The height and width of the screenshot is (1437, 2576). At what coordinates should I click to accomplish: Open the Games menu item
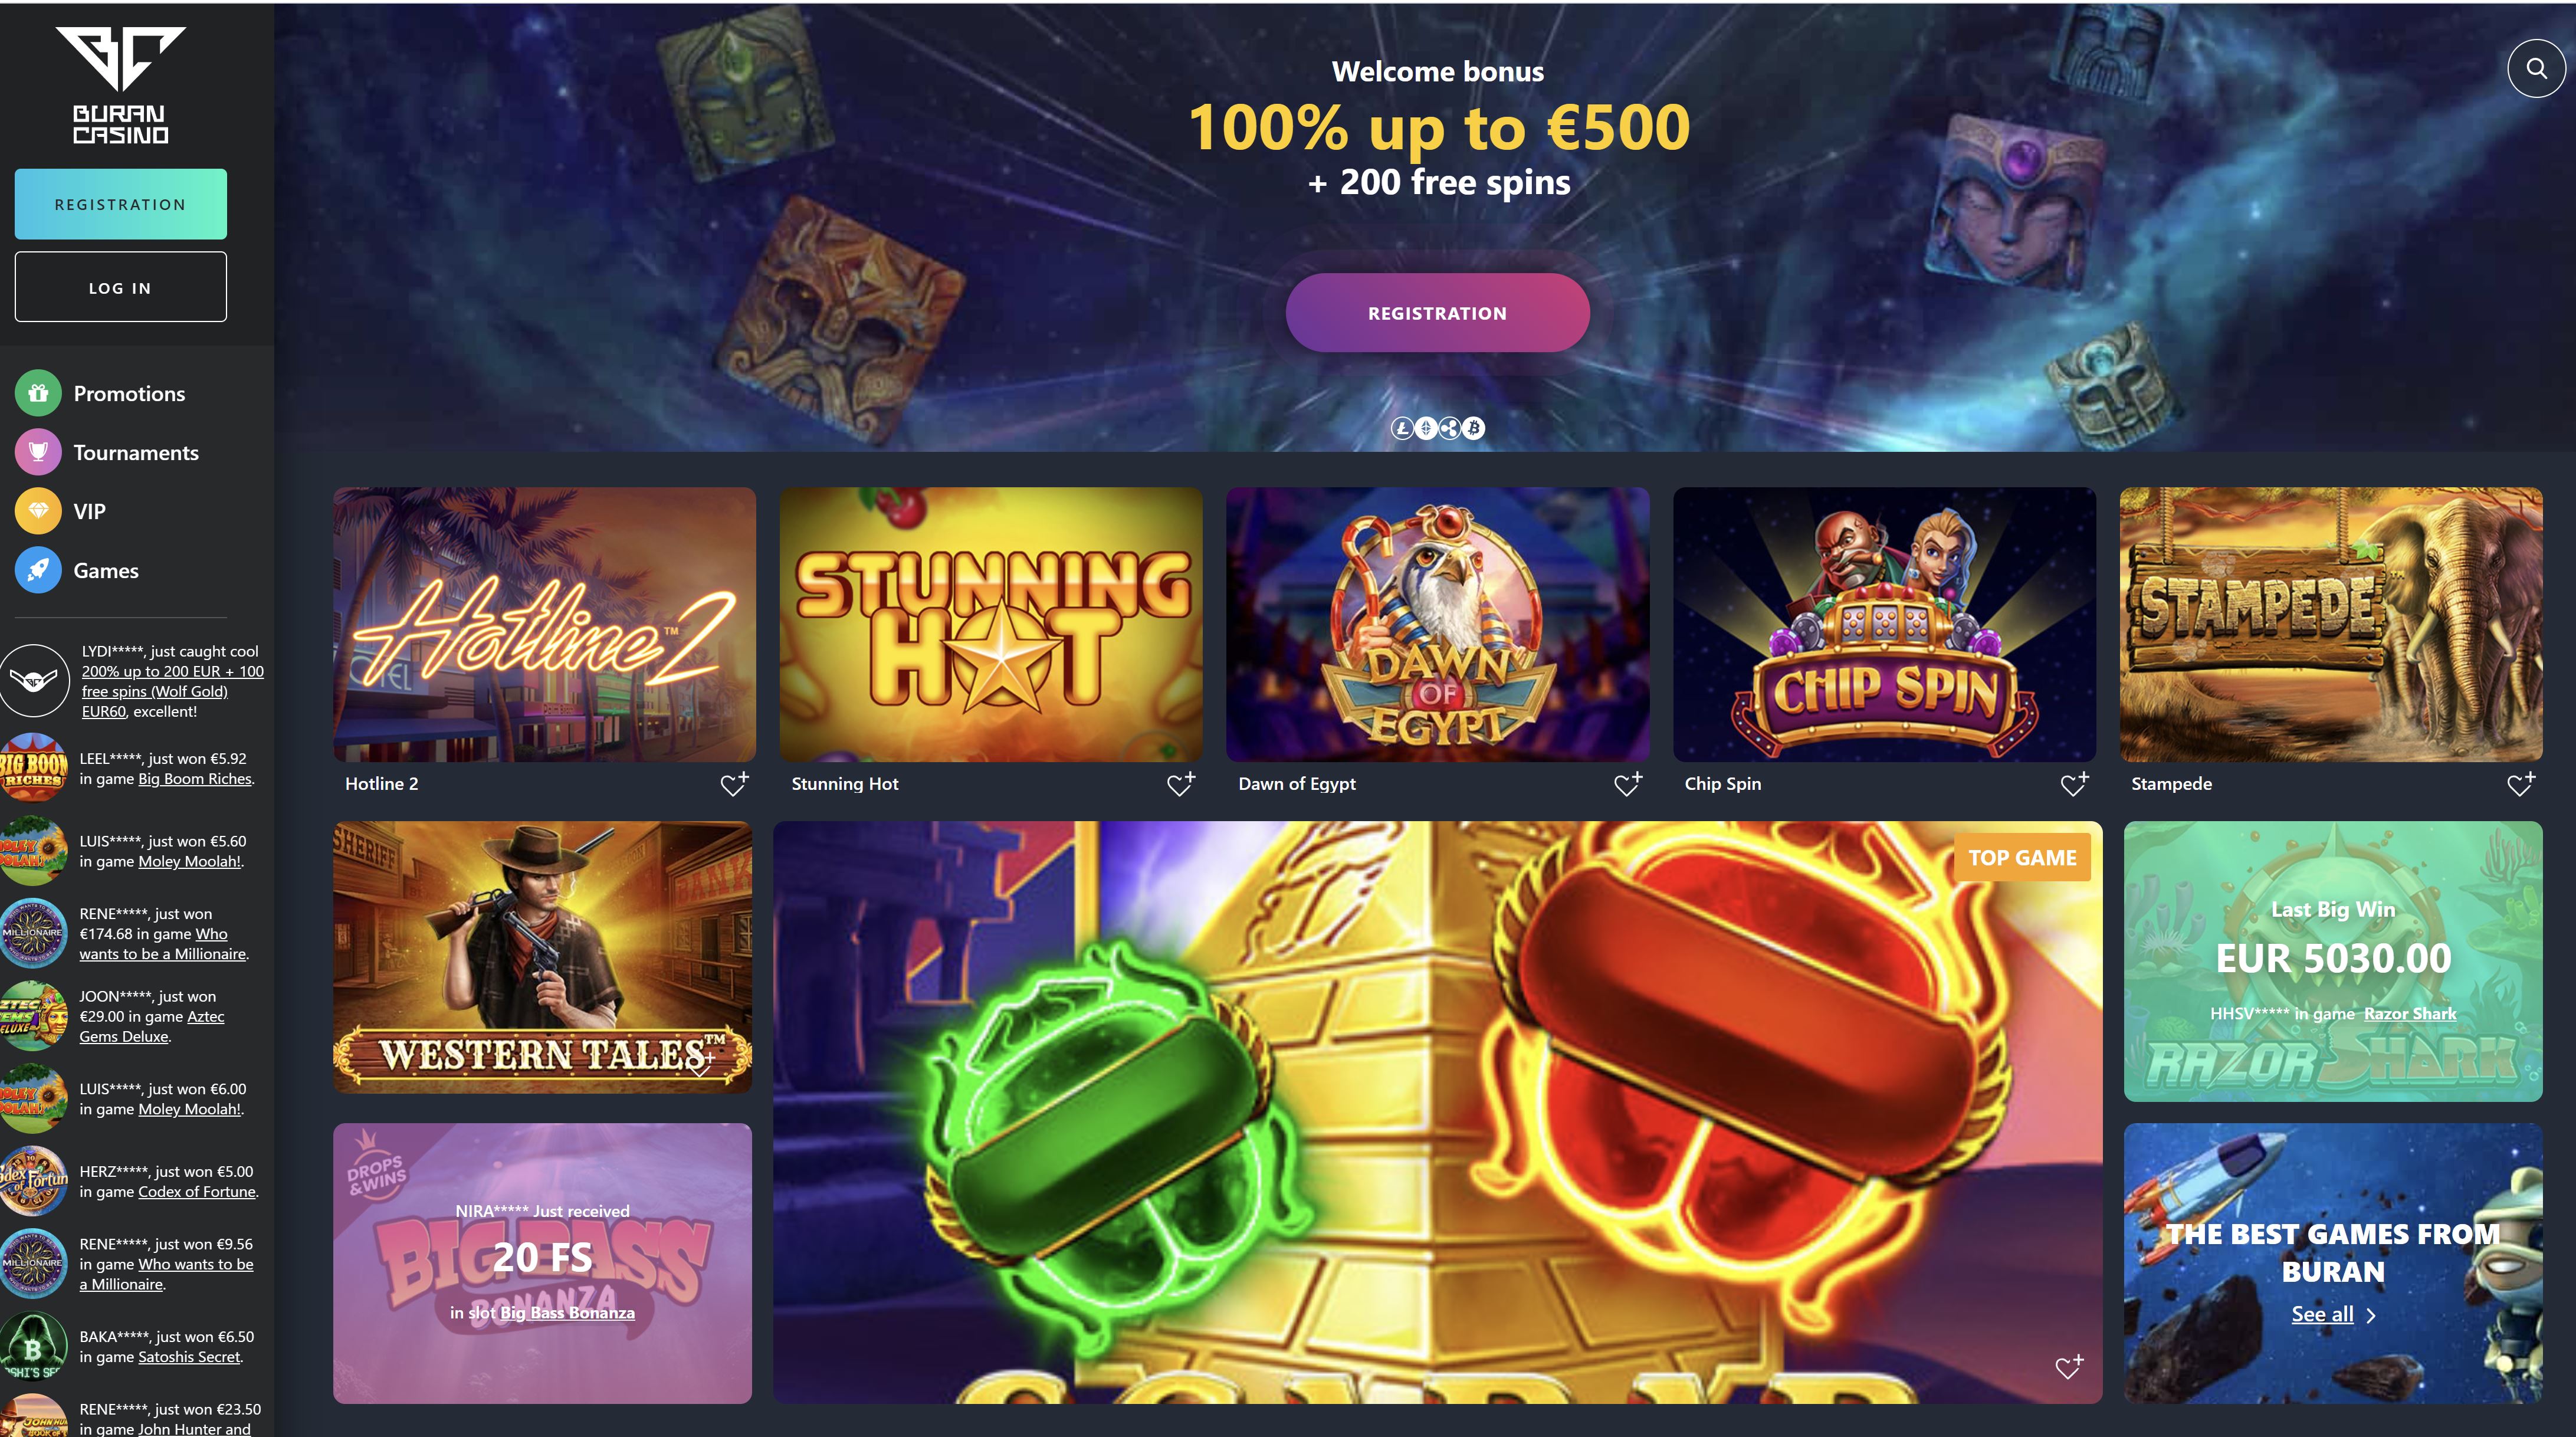[x=106, y=571]
